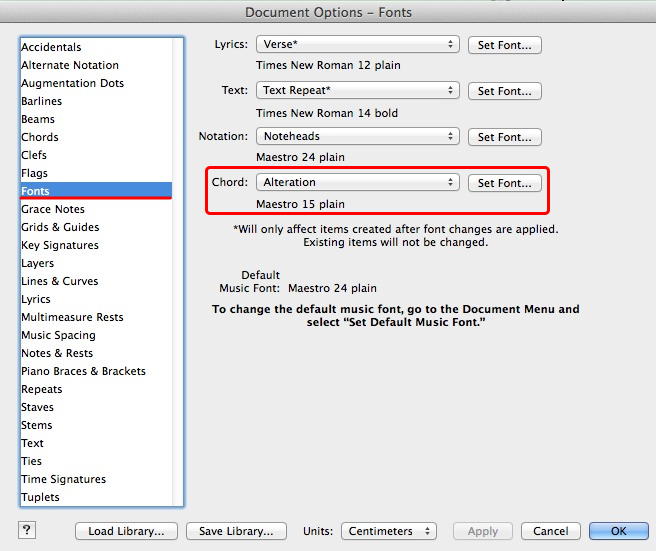Screen dimensions: 656x551
Task: Select Grace Notes category
Action: [53, 209]
